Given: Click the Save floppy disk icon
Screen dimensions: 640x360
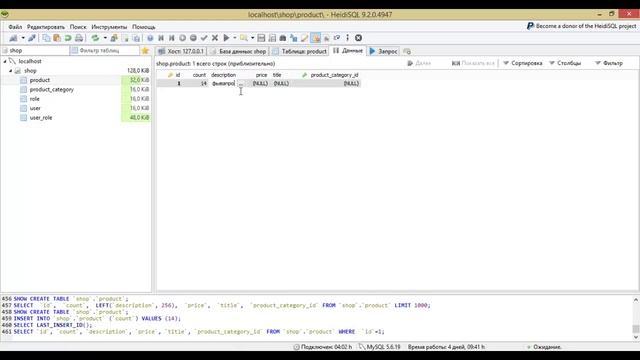Looking at the screenshot, I should click(x=261, y=38).
